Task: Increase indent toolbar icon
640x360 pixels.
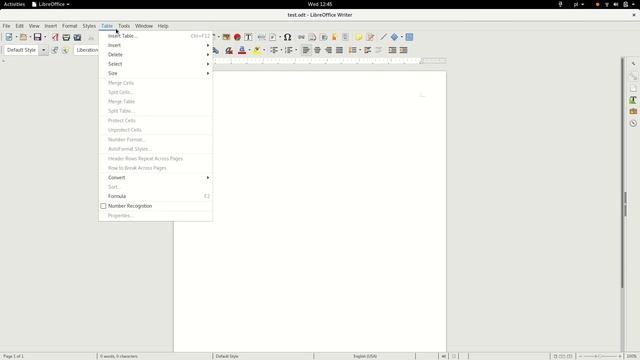Action: click(392, 50)
